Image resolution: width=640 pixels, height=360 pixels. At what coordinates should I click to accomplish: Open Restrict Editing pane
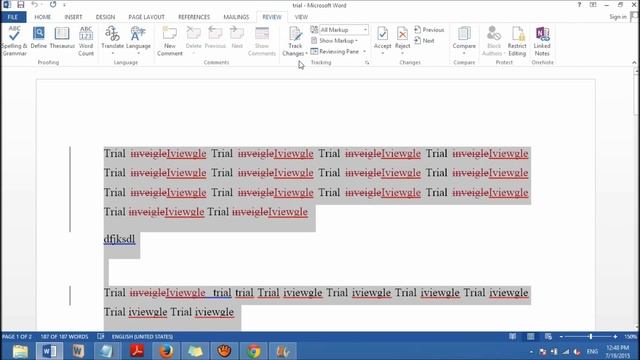pos(517,41)
